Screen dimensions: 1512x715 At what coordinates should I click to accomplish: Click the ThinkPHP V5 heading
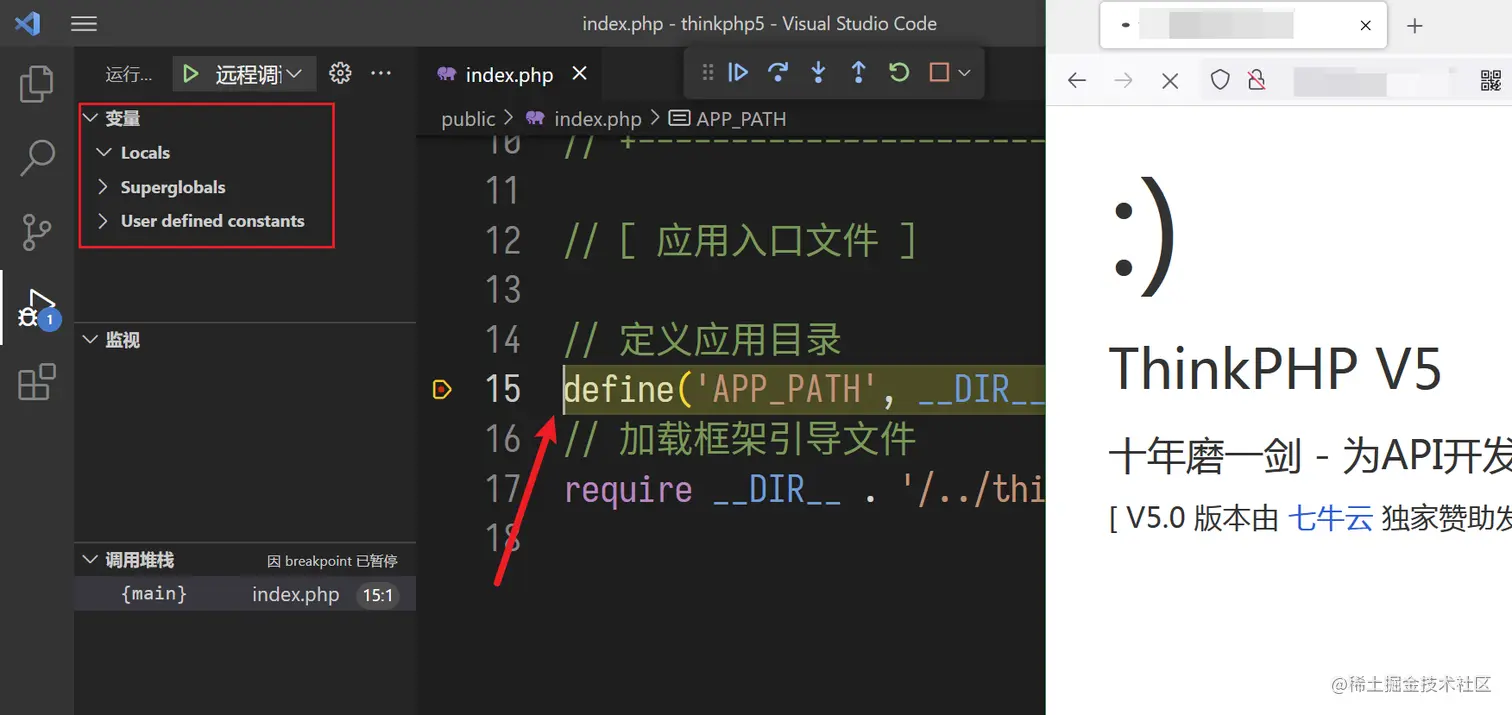[x=1275, y=368]
